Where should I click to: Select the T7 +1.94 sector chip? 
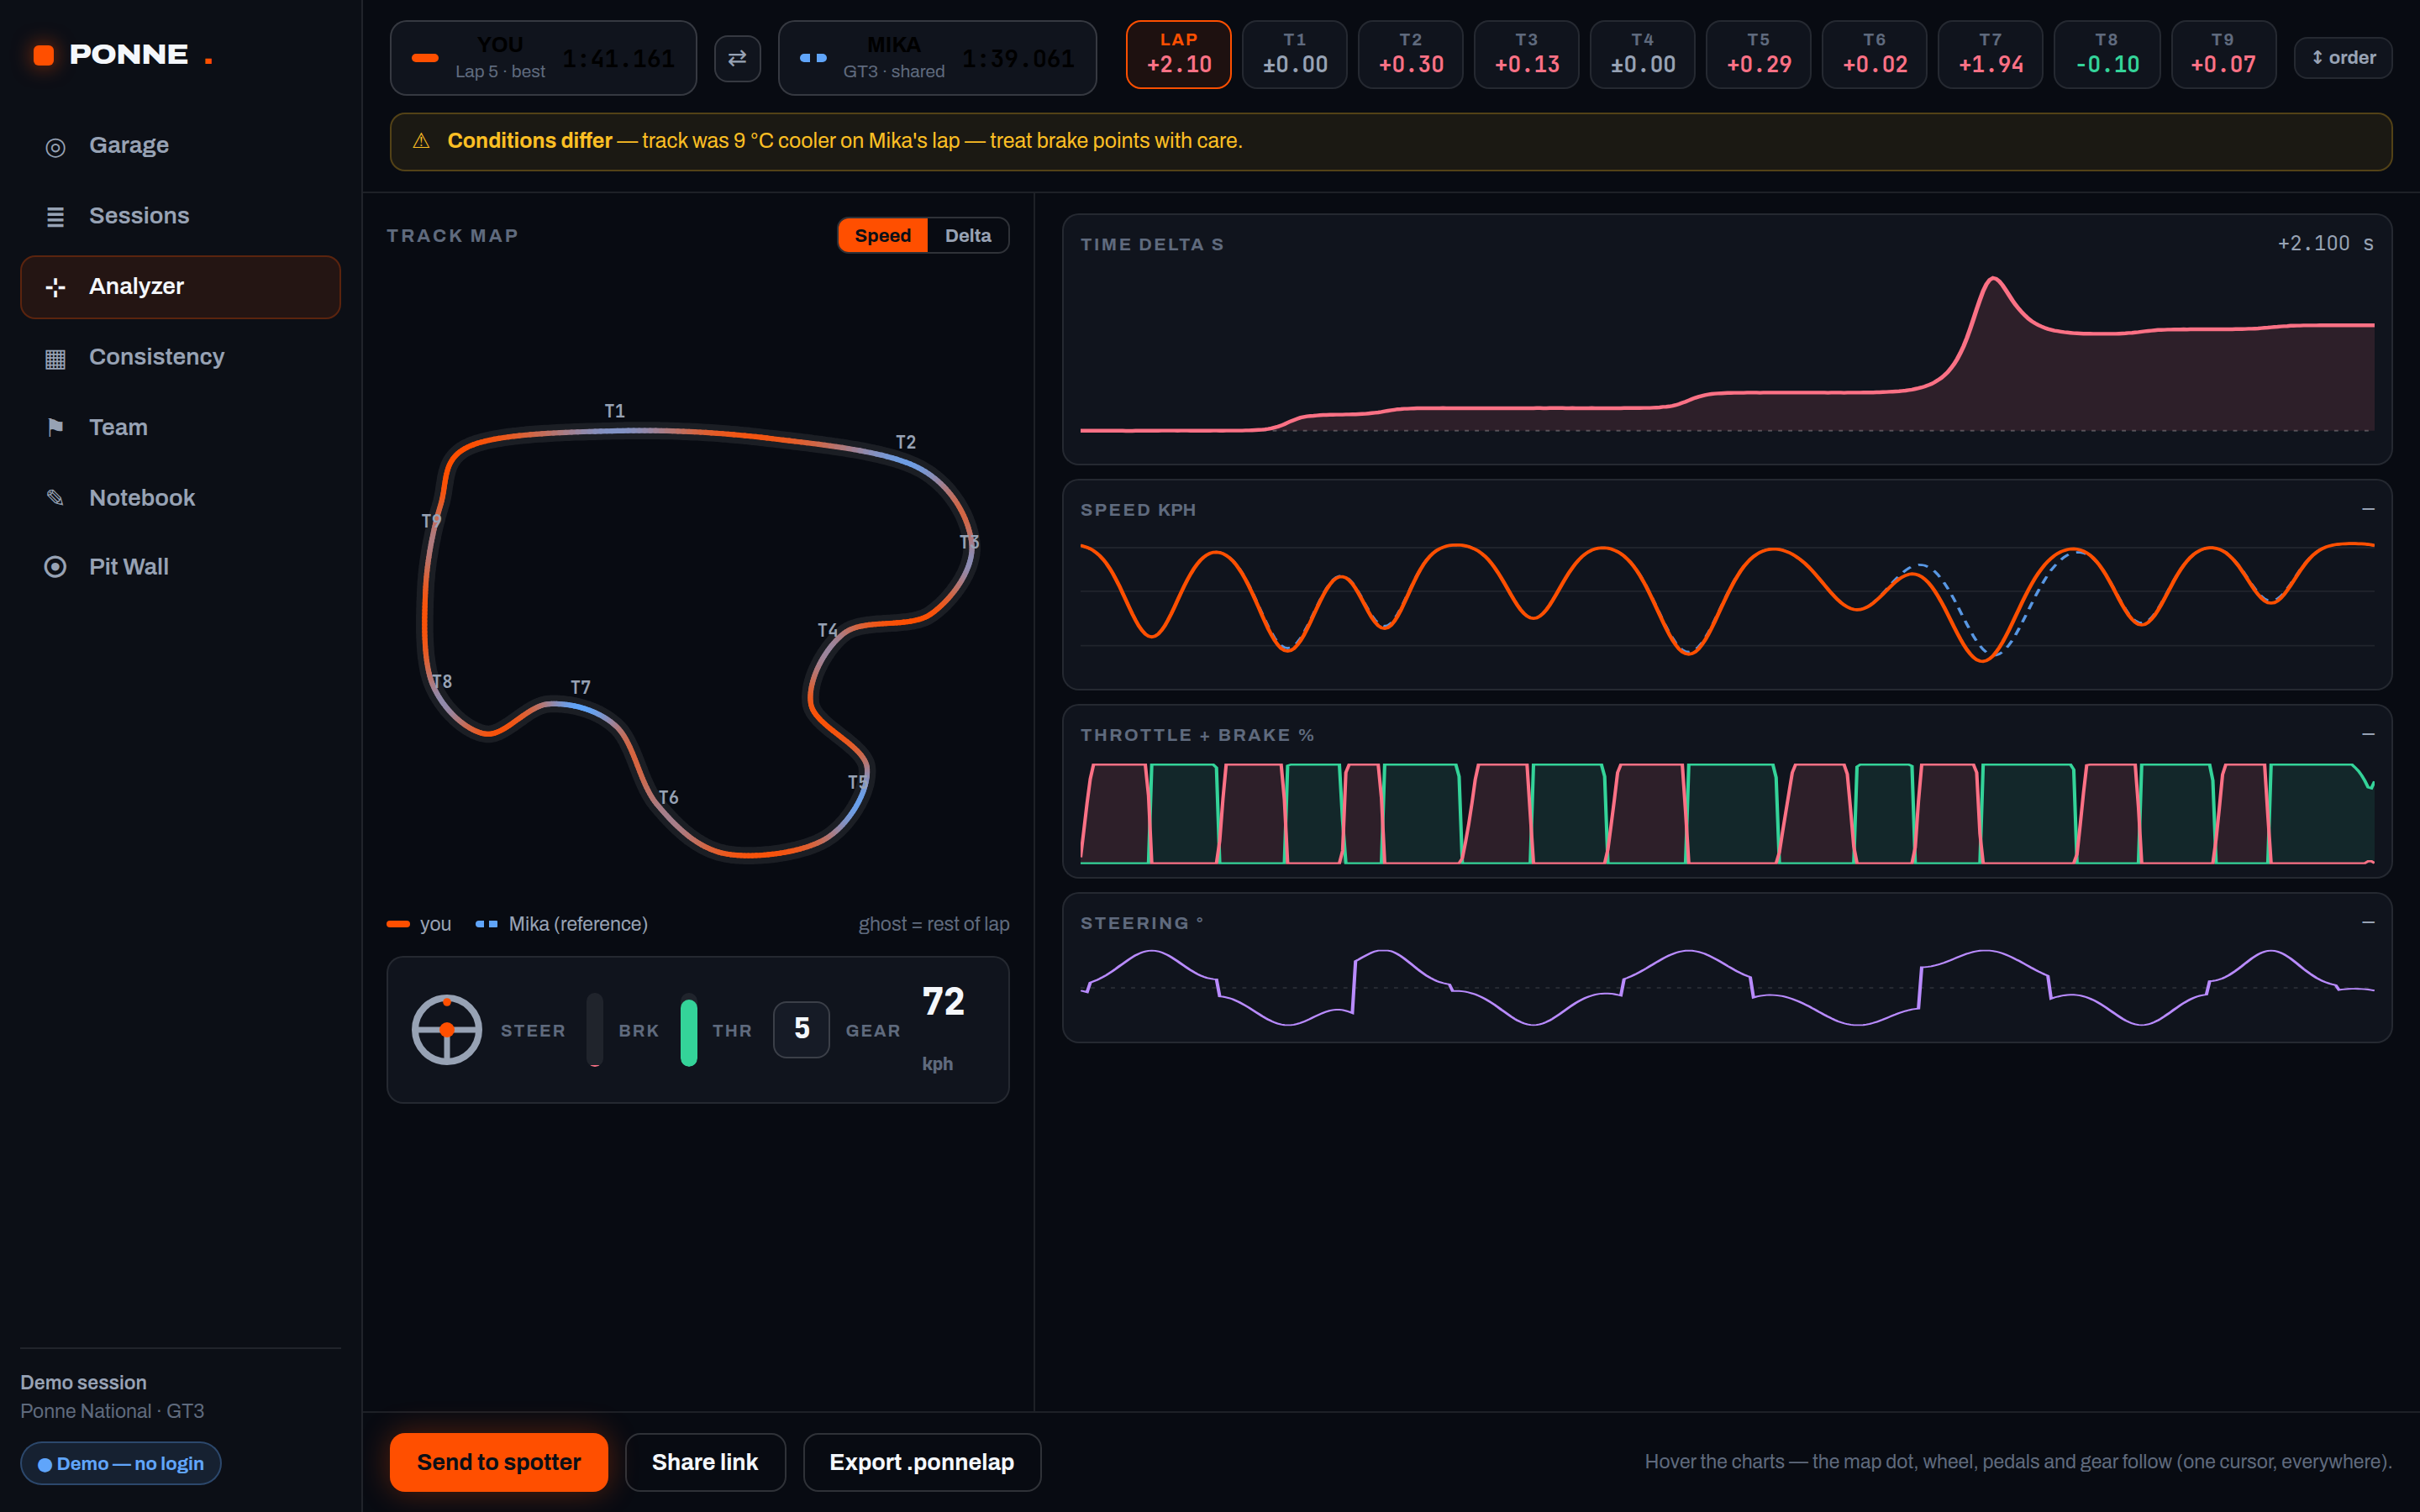pos(1990,55)
